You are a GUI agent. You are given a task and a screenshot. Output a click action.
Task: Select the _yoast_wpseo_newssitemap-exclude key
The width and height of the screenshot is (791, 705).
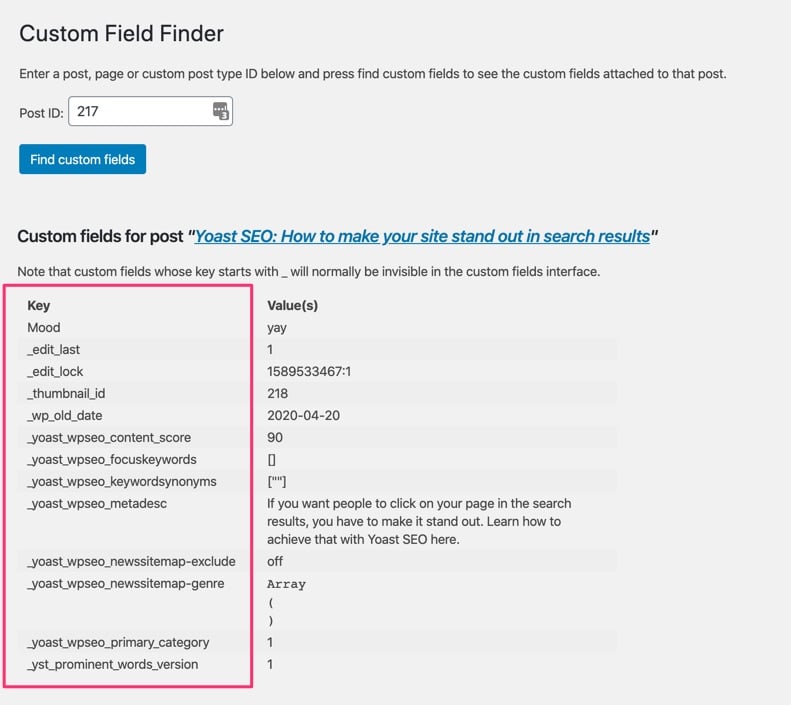pyautogui.click(x=132, y=561)
